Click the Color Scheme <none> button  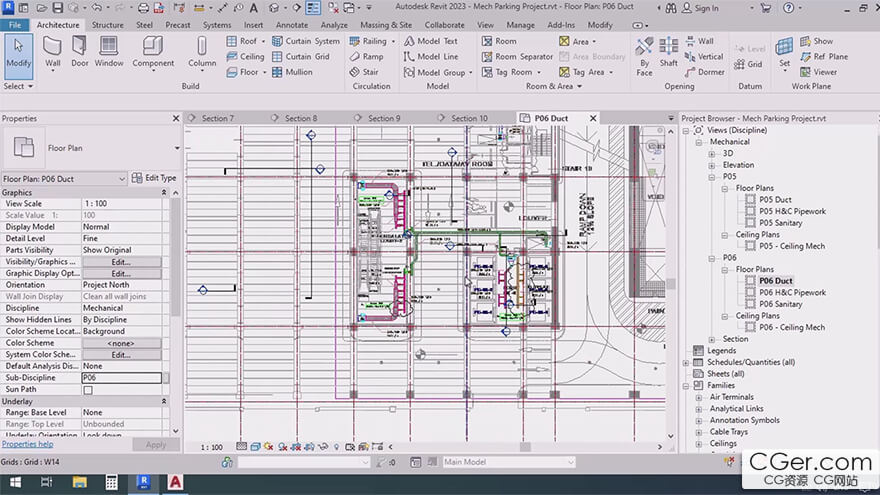click(x=122, y=343)
